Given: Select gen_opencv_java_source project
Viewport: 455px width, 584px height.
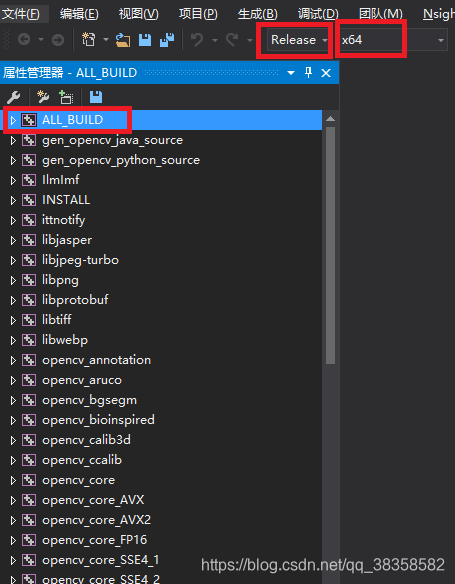Looking at the screenshot, I should coord(112,140).
